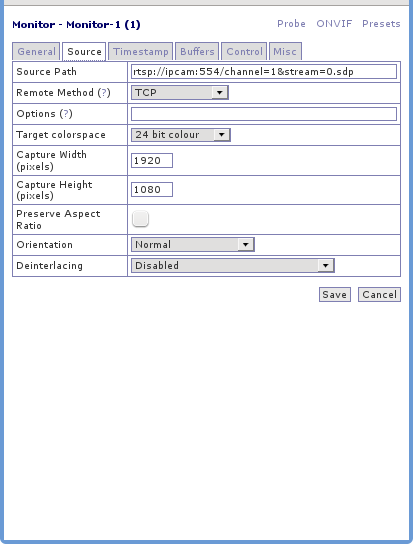Open the ONVIF link

(x=334, y=24)
